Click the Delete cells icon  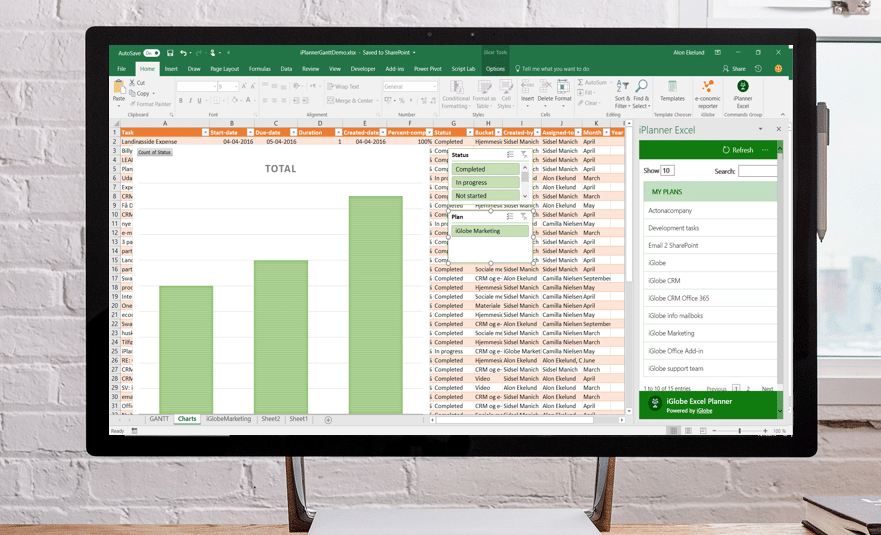(x=545, y=86)
